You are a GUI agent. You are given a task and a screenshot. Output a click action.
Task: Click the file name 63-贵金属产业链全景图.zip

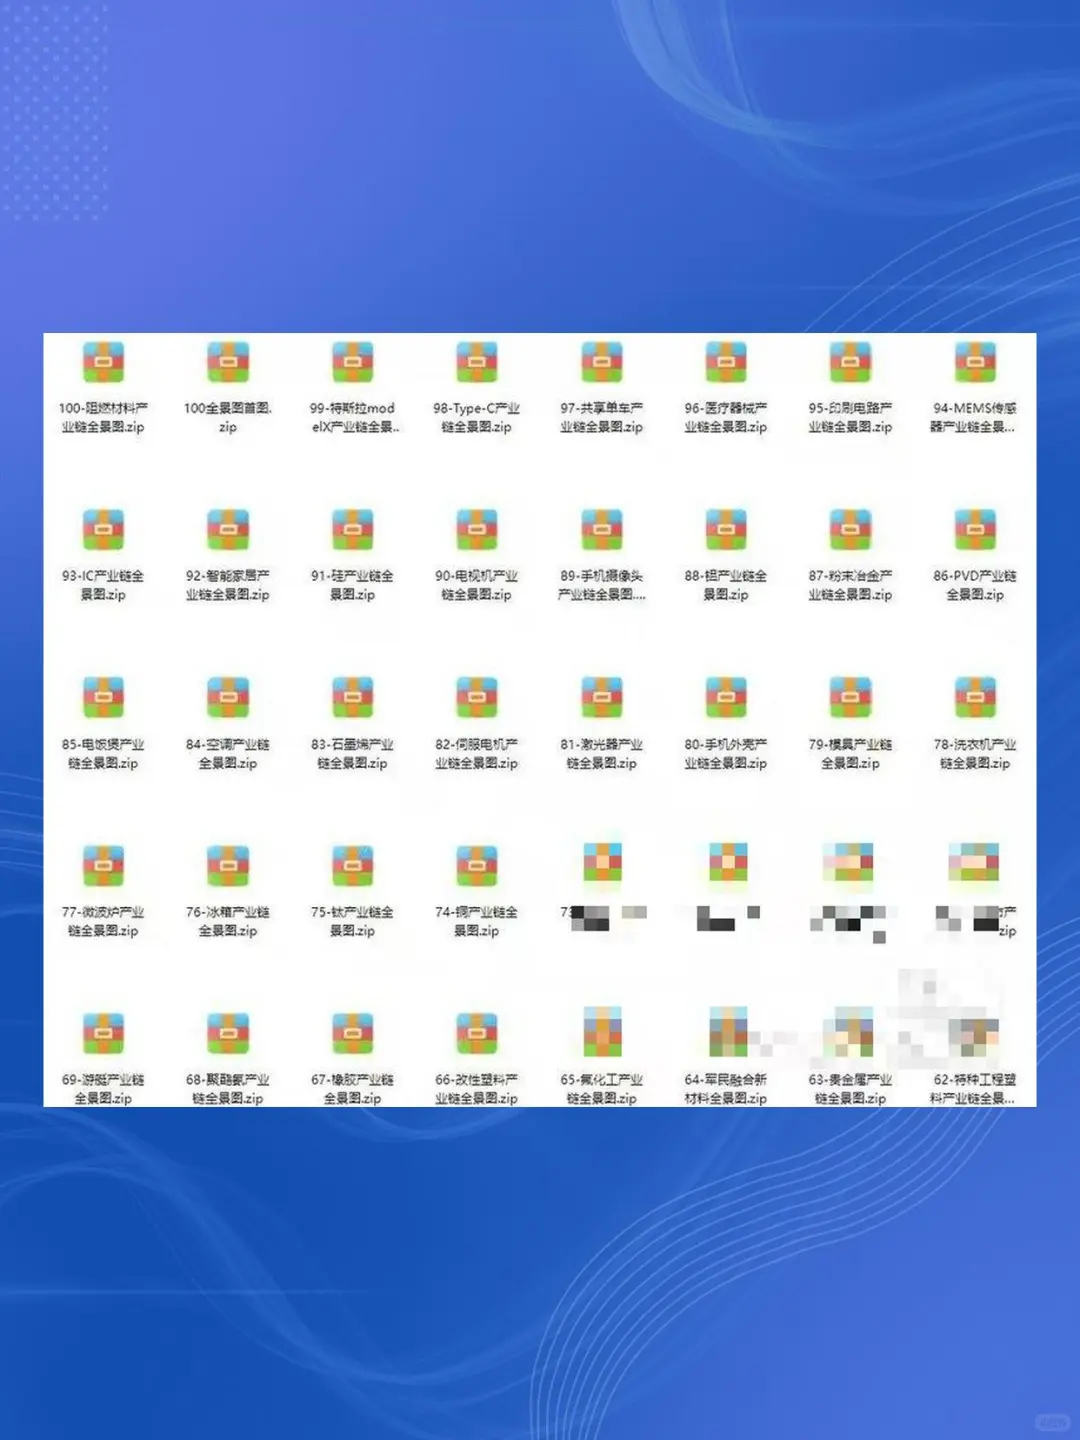[850, 1089]
